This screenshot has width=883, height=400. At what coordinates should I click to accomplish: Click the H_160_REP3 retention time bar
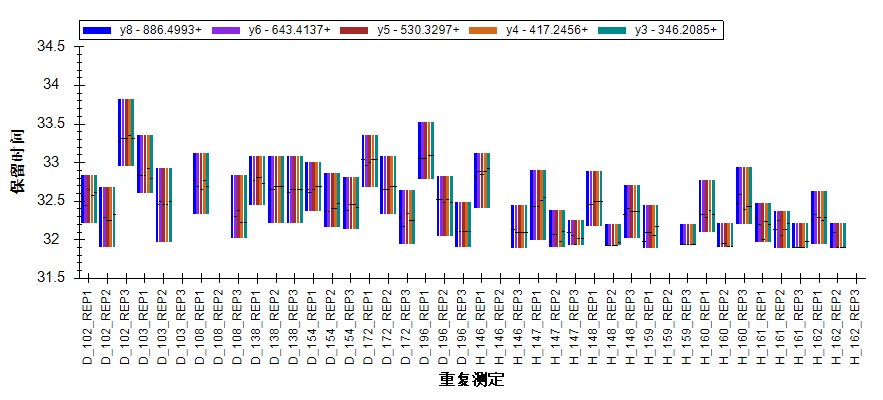[744, 195]
